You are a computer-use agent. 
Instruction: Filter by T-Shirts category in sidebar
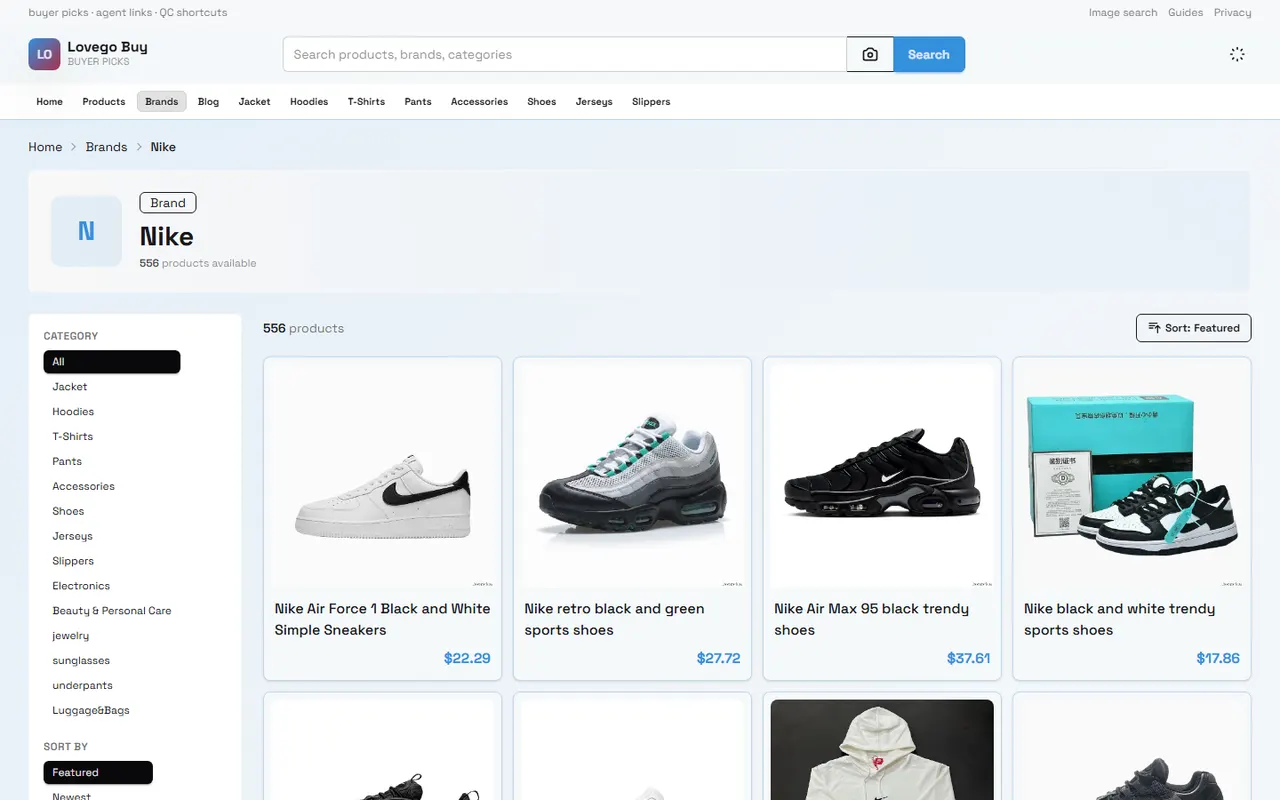72,436
